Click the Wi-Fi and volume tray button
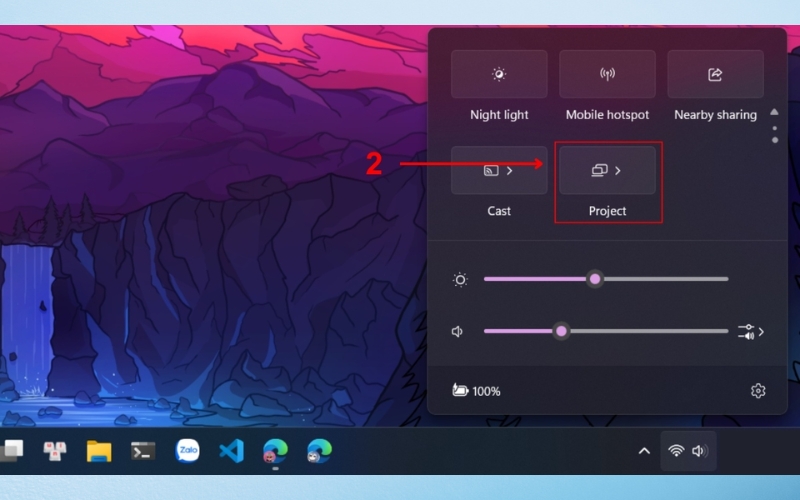800x500 pixels. [x=688, y=452]
